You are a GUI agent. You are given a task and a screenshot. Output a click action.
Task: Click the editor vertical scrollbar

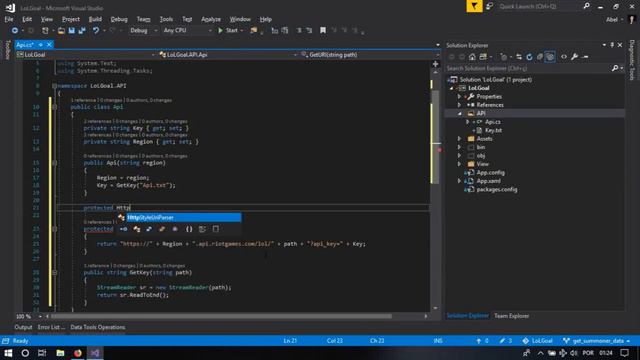(x=436, y=137)
